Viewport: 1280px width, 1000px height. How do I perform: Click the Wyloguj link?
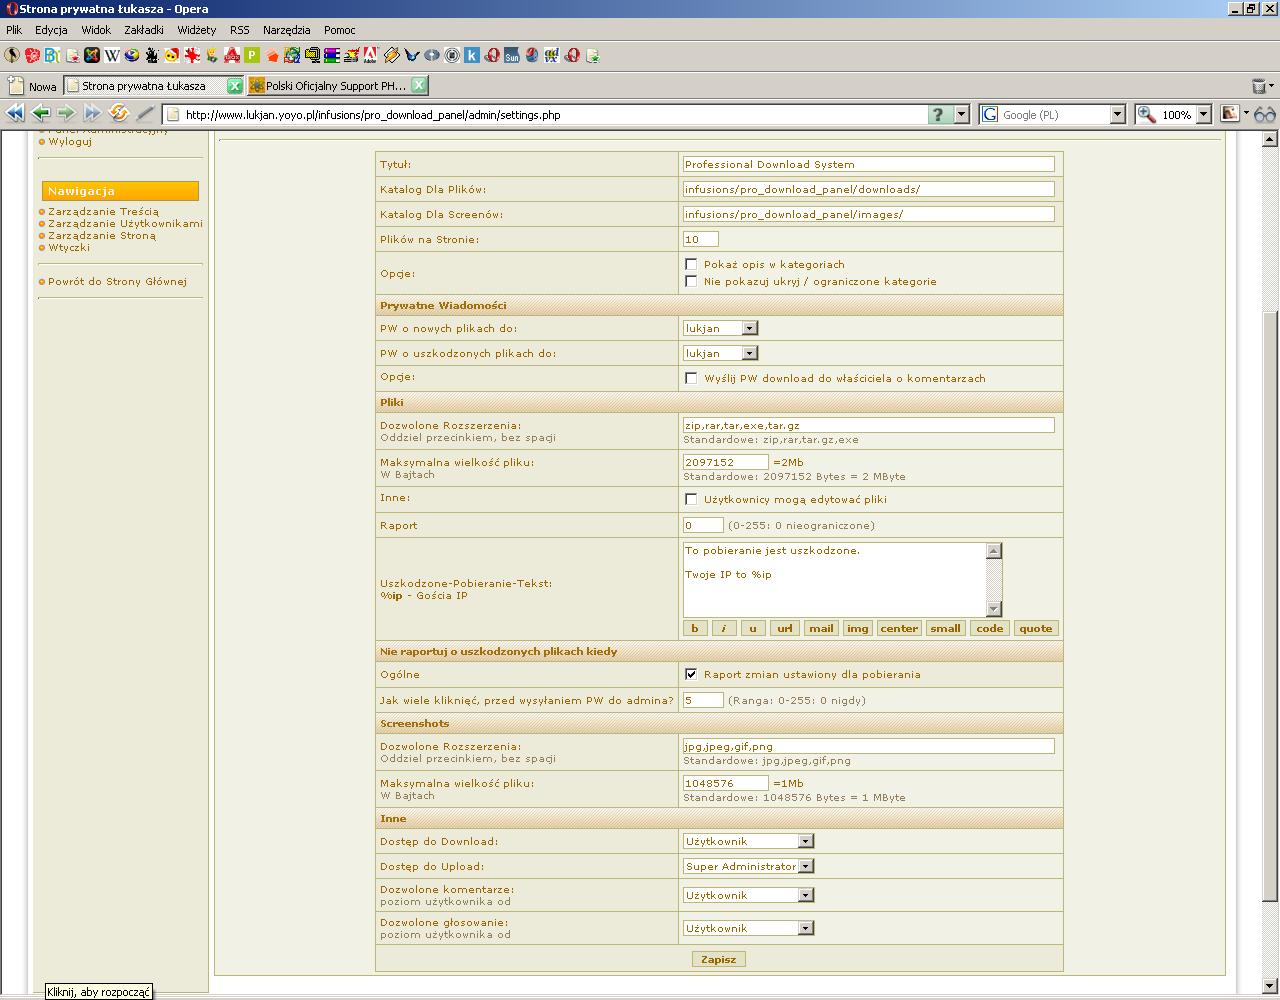[x=70, y=141]
